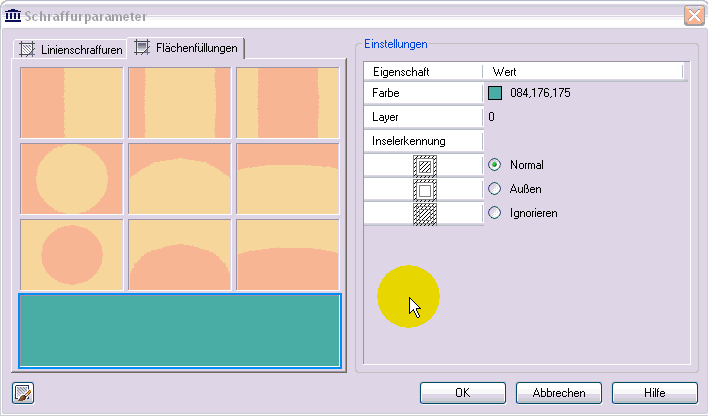Choose the fill with the left vertical pink band
The width and height of the screenshot is (708, 416).
pos(72,103)
